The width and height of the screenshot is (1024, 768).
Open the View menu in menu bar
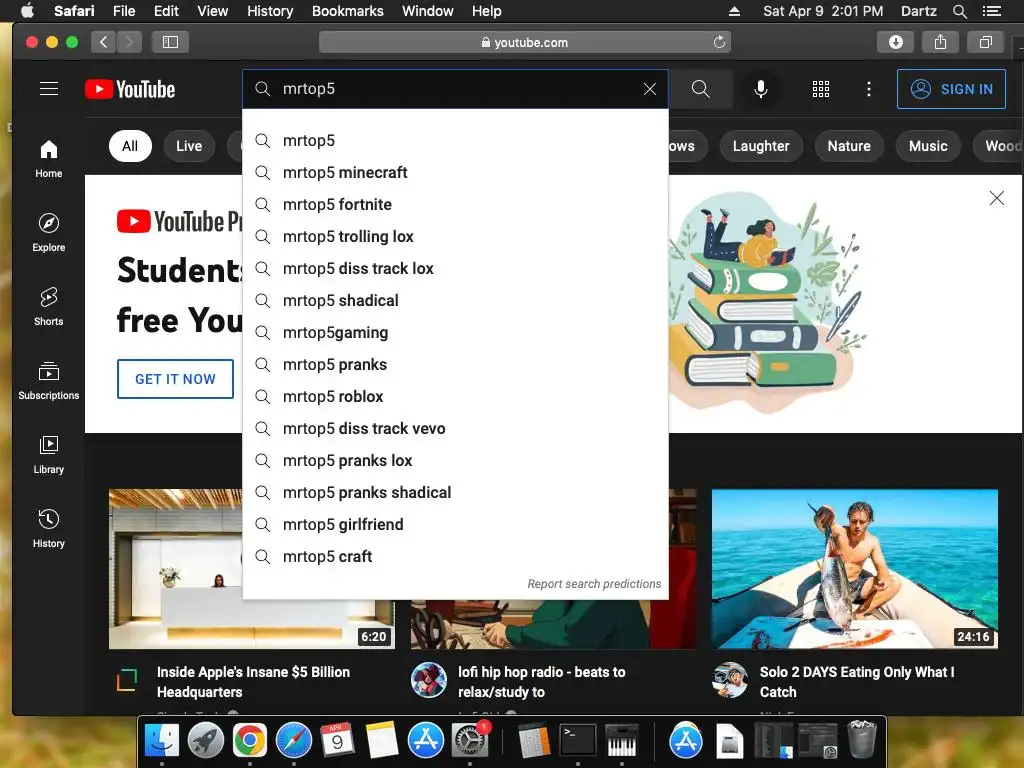(212, 11)
